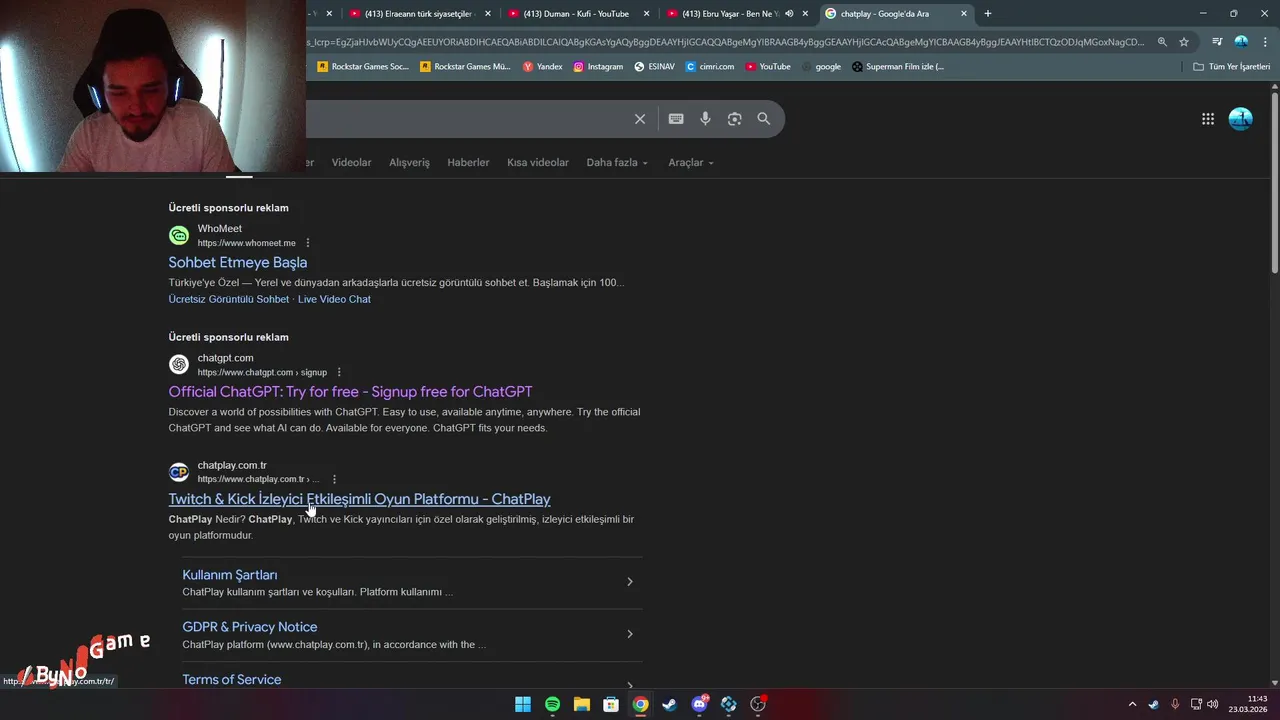
Task: Click the volume speaker tray icon
Action: (x=1212, y=704)
